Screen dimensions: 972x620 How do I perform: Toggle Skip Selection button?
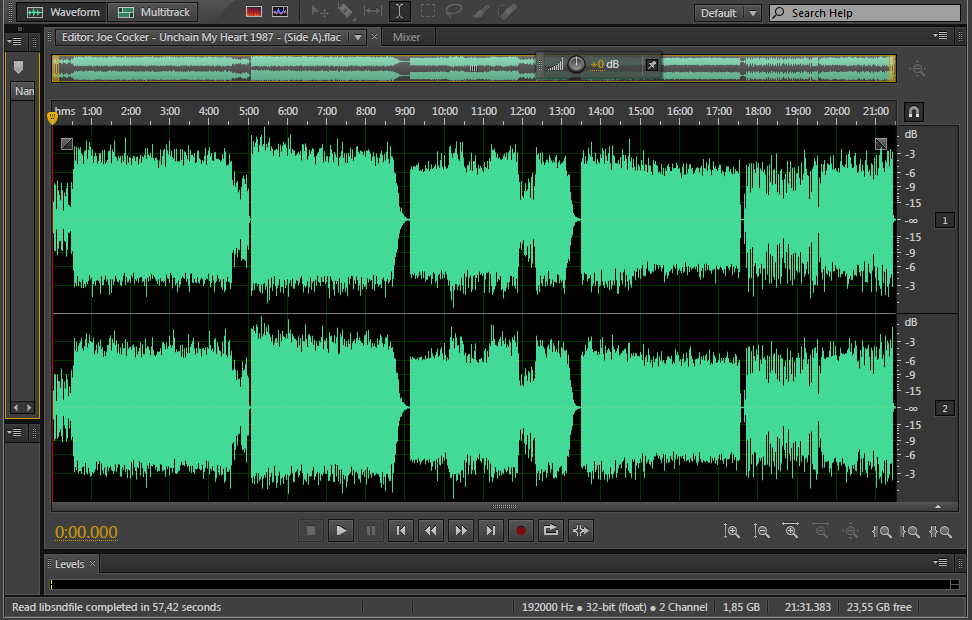pos(580,531)
